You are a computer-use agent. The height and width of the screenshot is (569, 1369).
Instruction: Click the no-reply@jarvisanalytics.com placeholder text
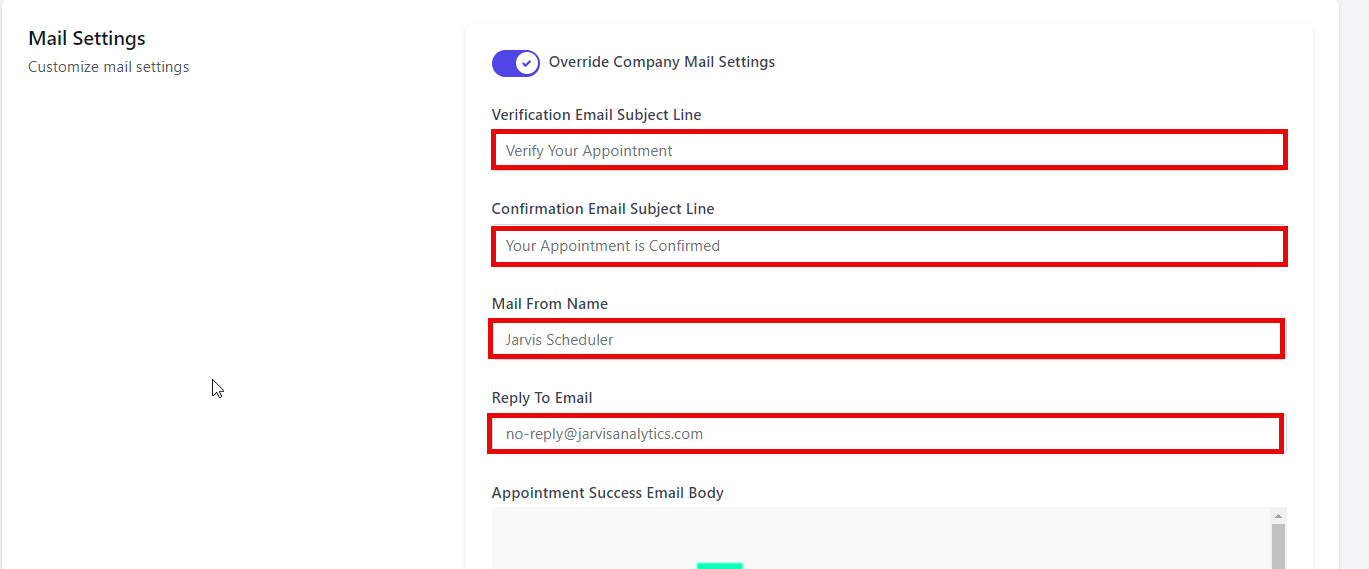pyautogui.click(x=604, y=434)
